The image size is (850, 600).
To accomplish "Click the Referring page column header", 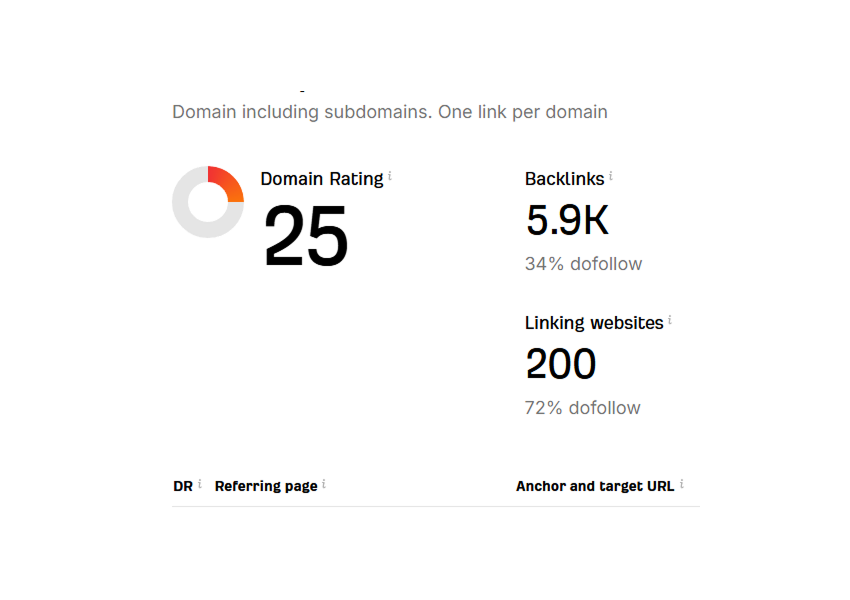I will pyautogui.click(x=265, y=486).
